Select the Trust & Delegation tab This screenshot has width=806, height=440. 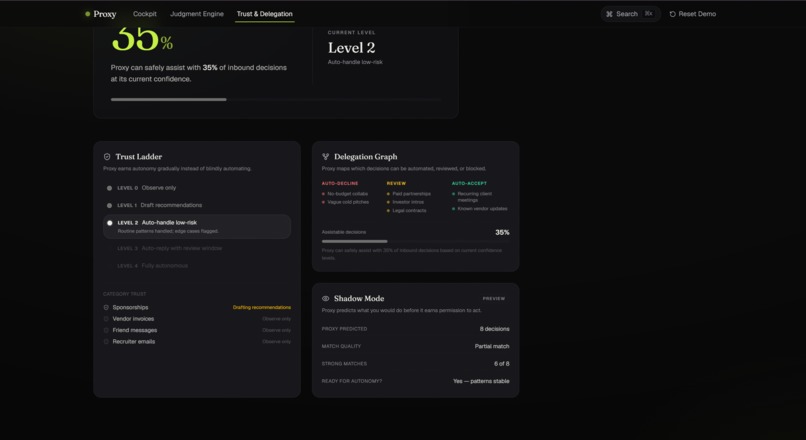coord(264,14)
